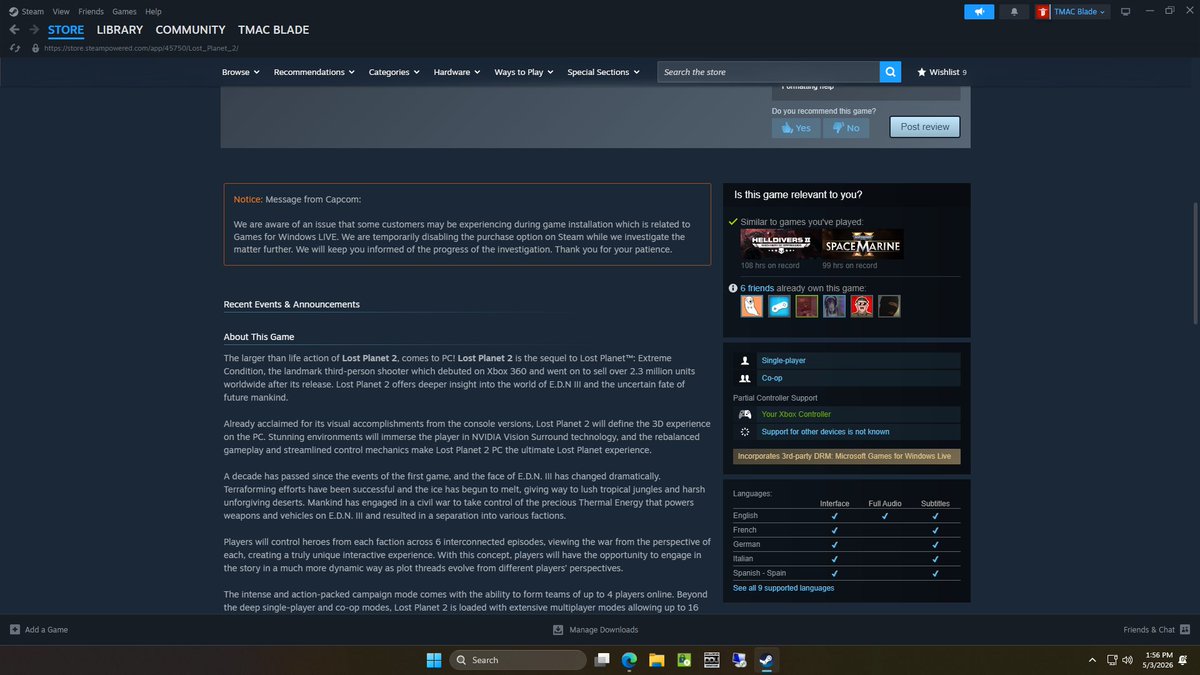Click Support for other devices is not known

tap(825, 432)
